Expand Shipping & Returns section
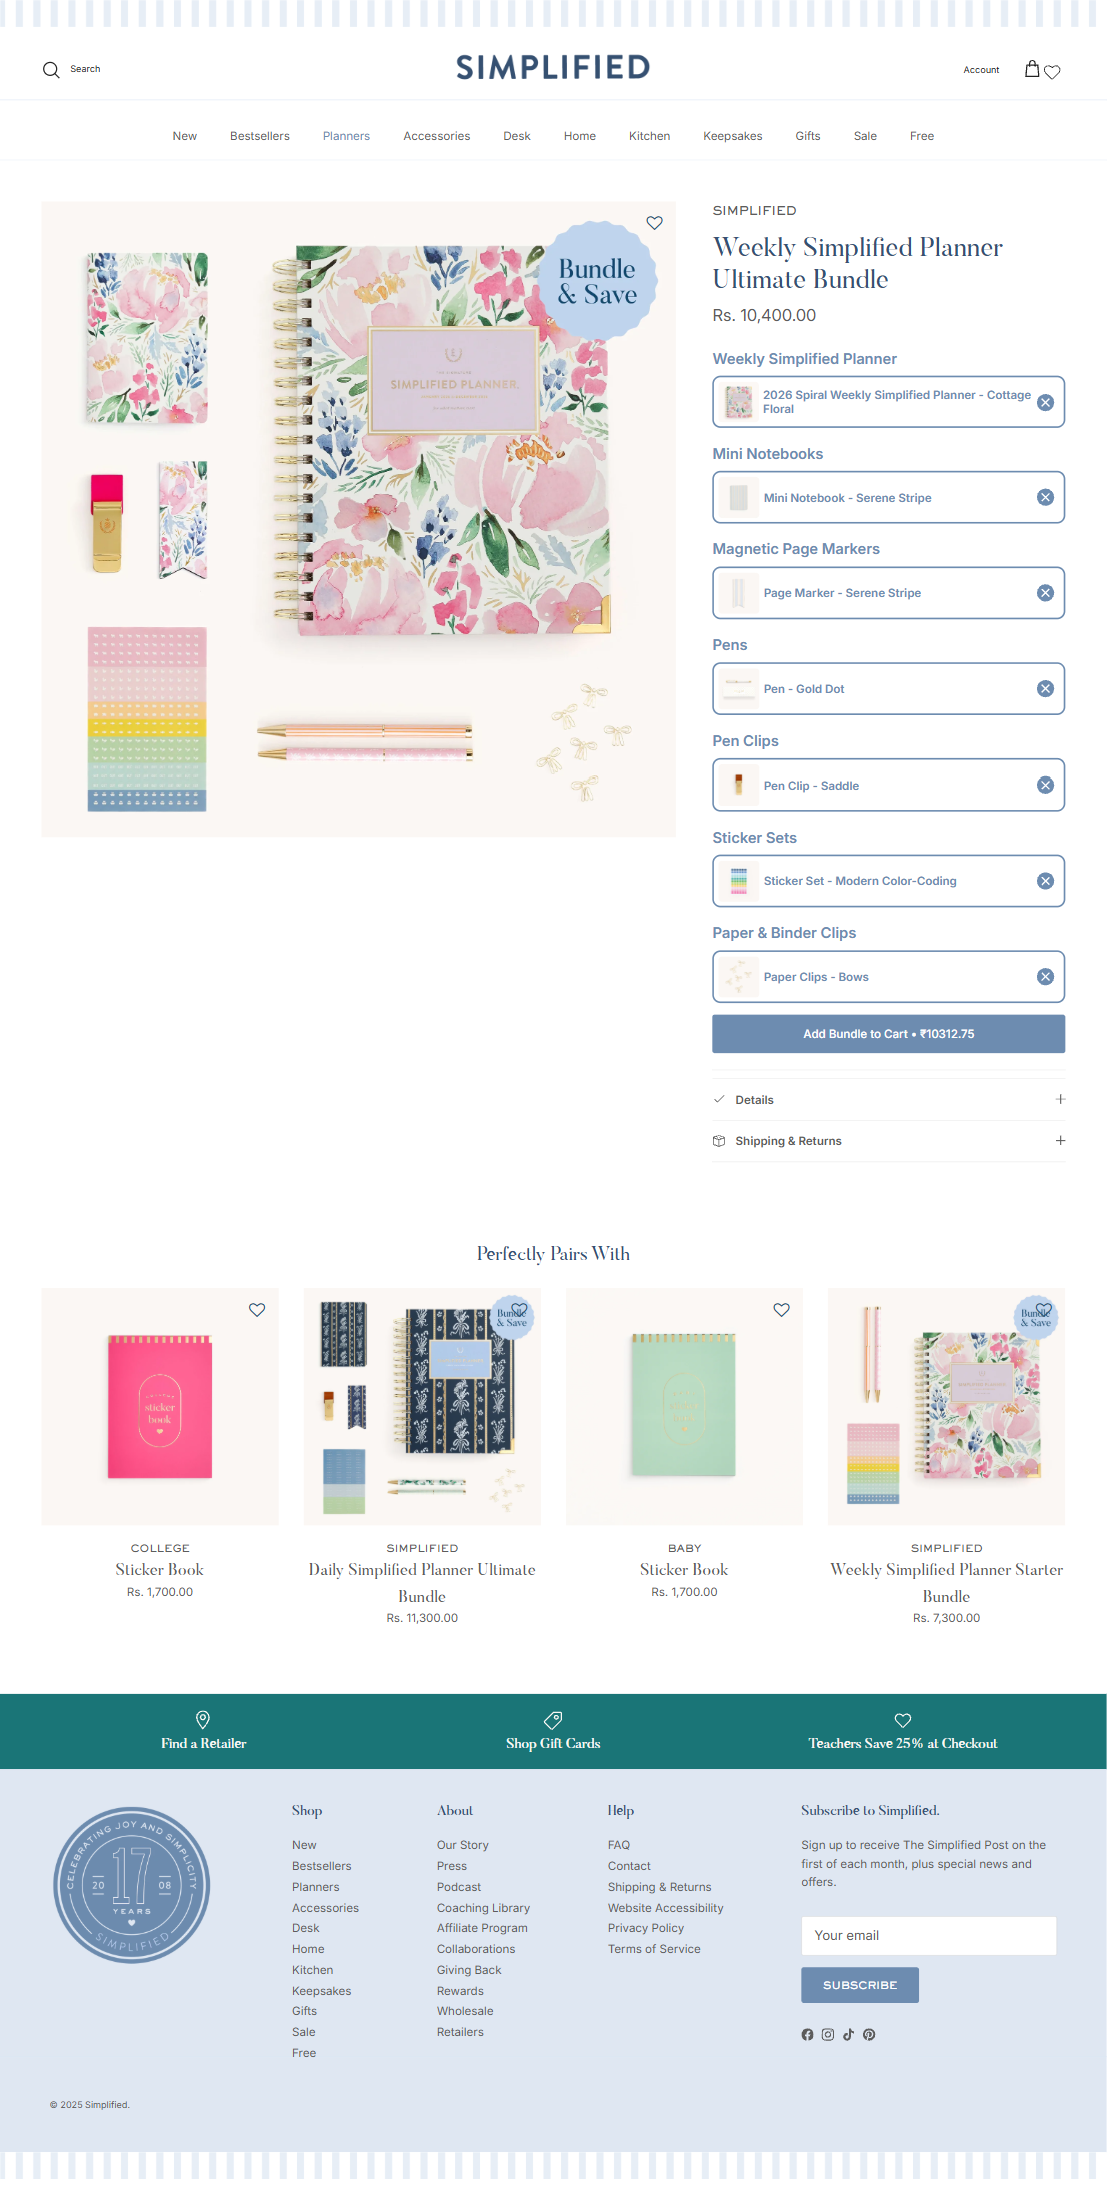 [x=888, y=1141]
